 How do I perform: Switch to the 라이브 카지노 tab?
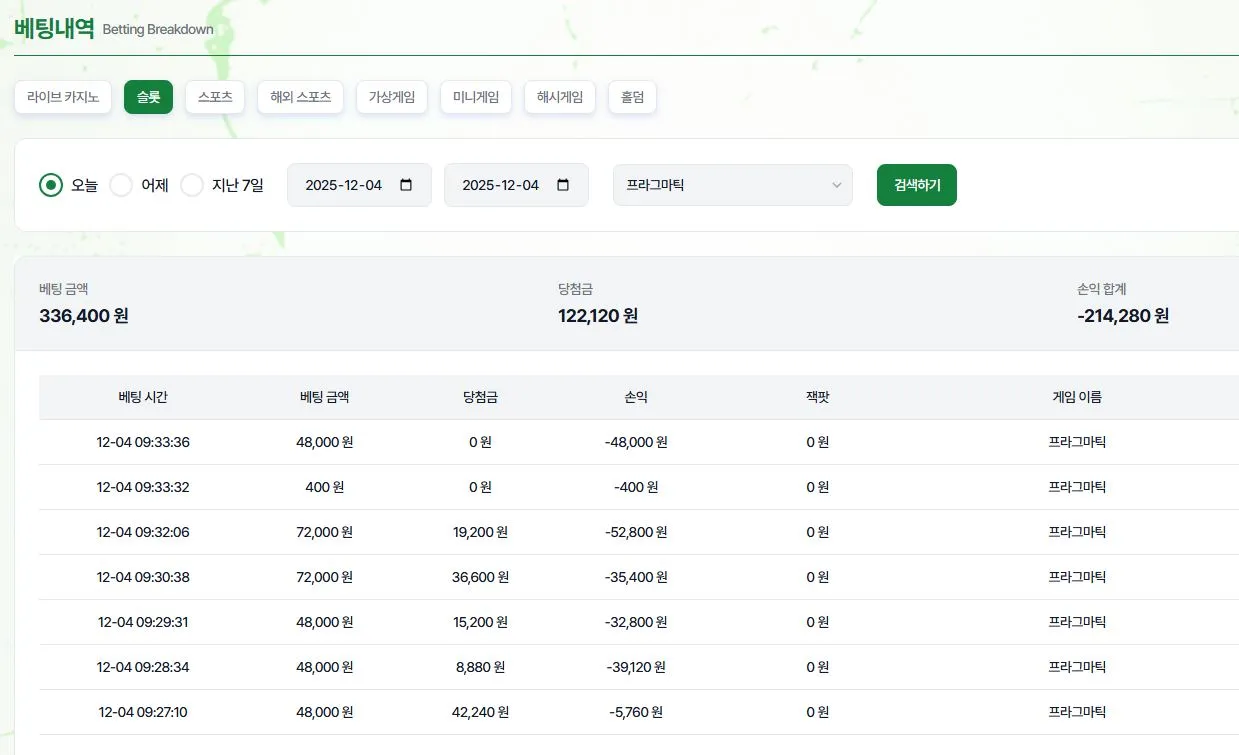click(x=63, y=97)
